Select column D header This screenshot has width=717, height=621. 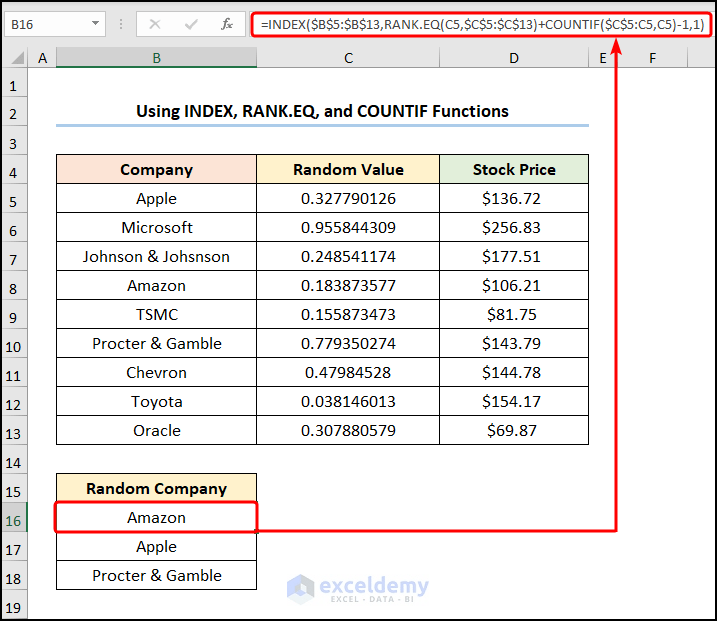click(514, 58)
